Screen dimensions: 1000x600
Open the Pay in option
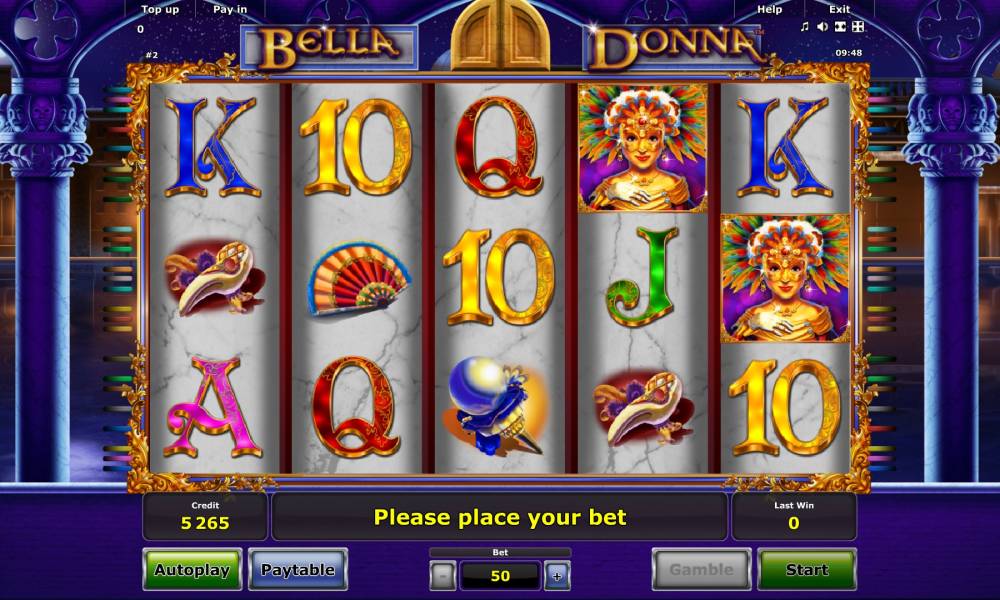(230, 10)
